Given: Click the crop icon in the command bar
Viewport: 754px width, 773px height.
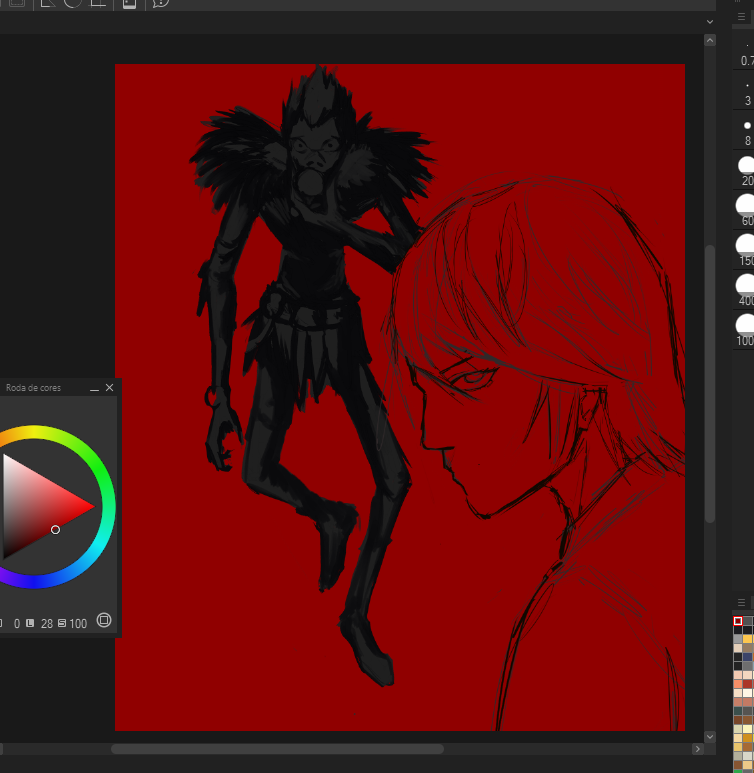Looking at the screenshot, I should 98,3.
